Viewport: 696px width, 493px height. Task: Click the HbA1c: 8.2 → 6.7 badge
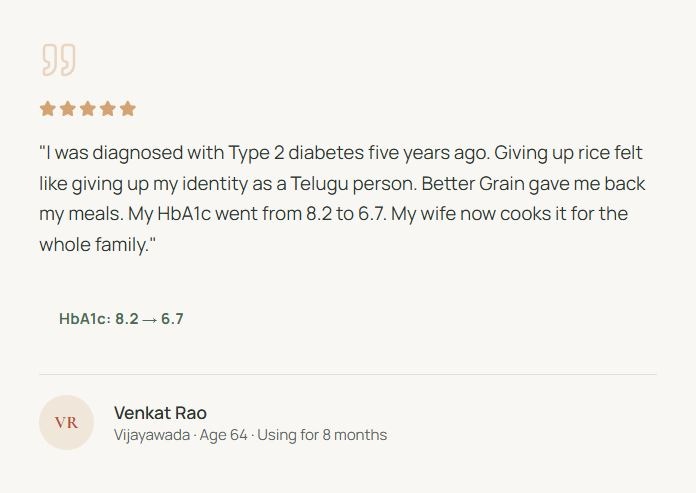[x=121, y=319]
